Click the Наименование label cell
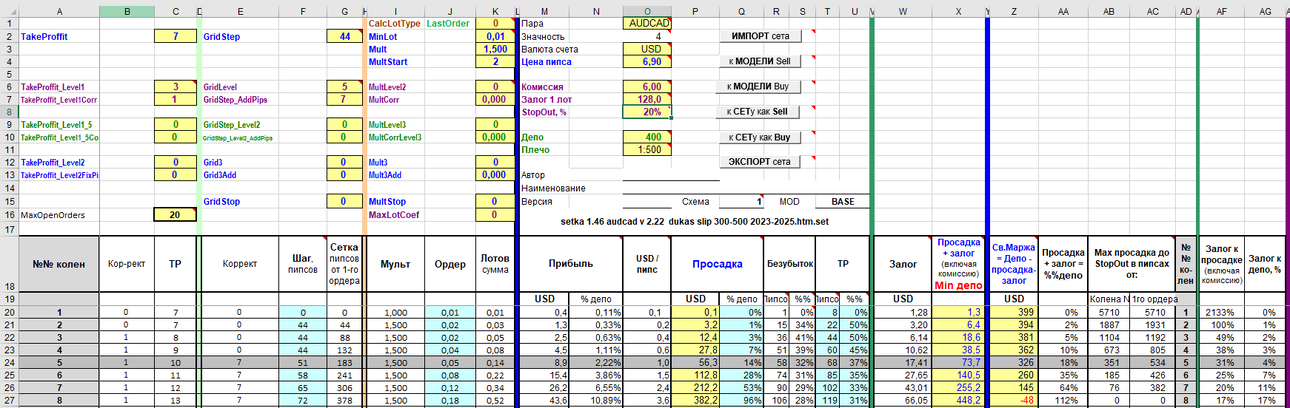1290x408 pixels. (x=553, y=188)
